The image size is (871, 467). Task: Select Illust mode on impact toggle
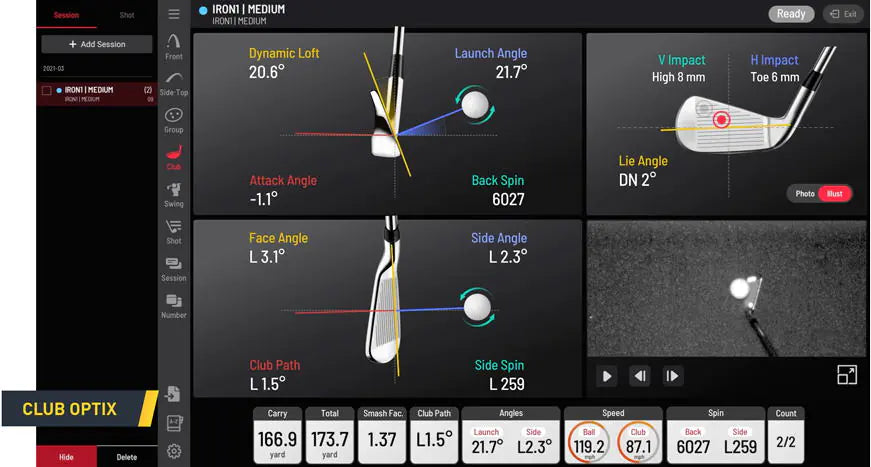coord(835,194)
